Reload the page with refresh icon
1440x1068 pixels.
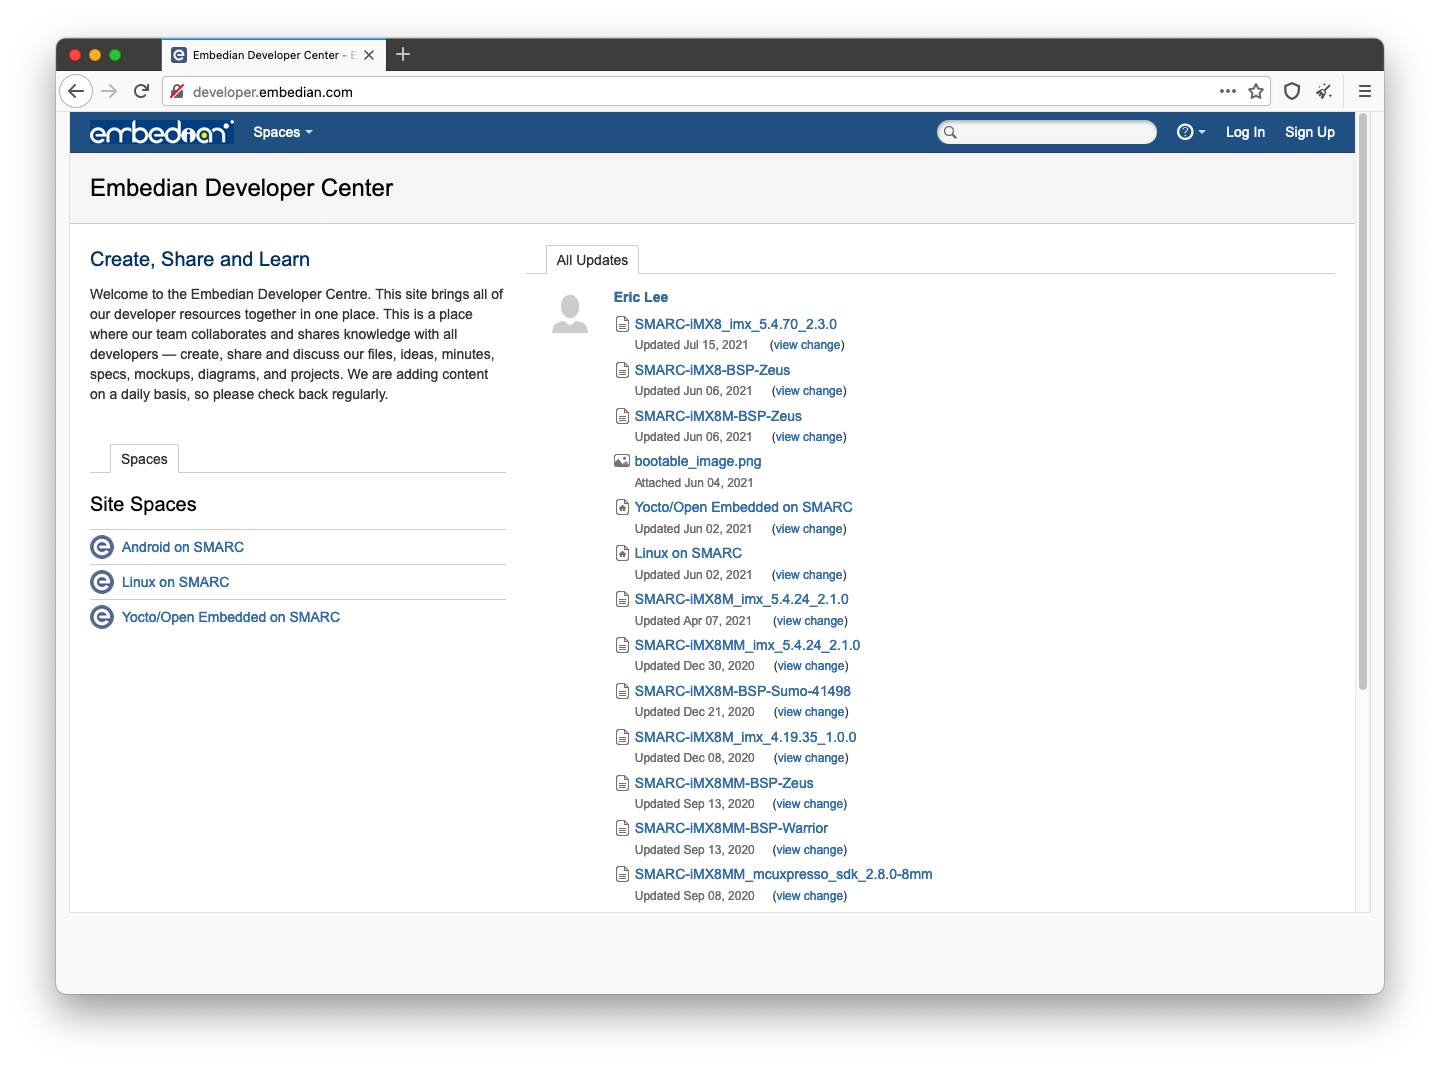(x=141, y=91)
